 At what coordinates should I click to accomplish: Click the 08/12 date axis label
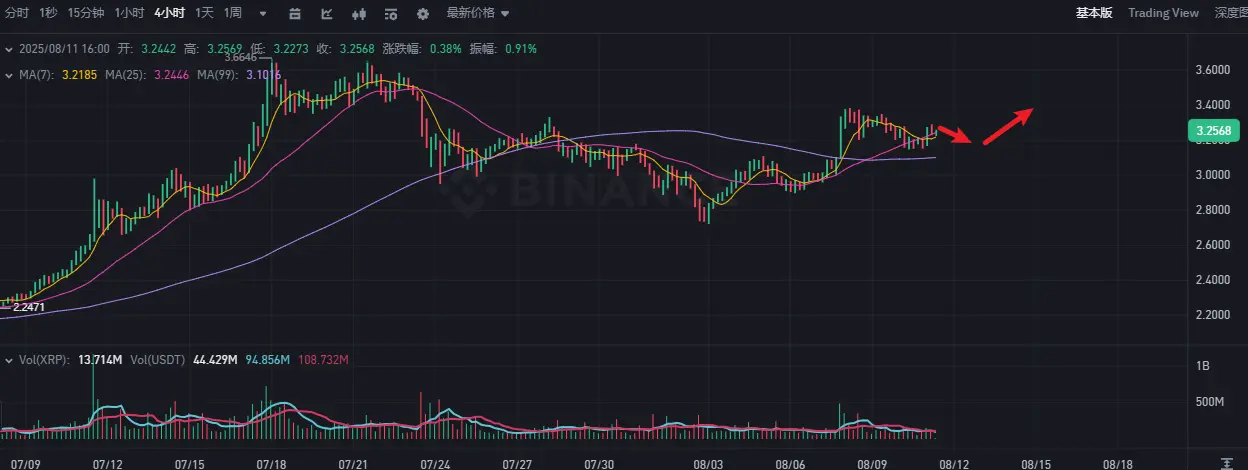click(954, 465)
